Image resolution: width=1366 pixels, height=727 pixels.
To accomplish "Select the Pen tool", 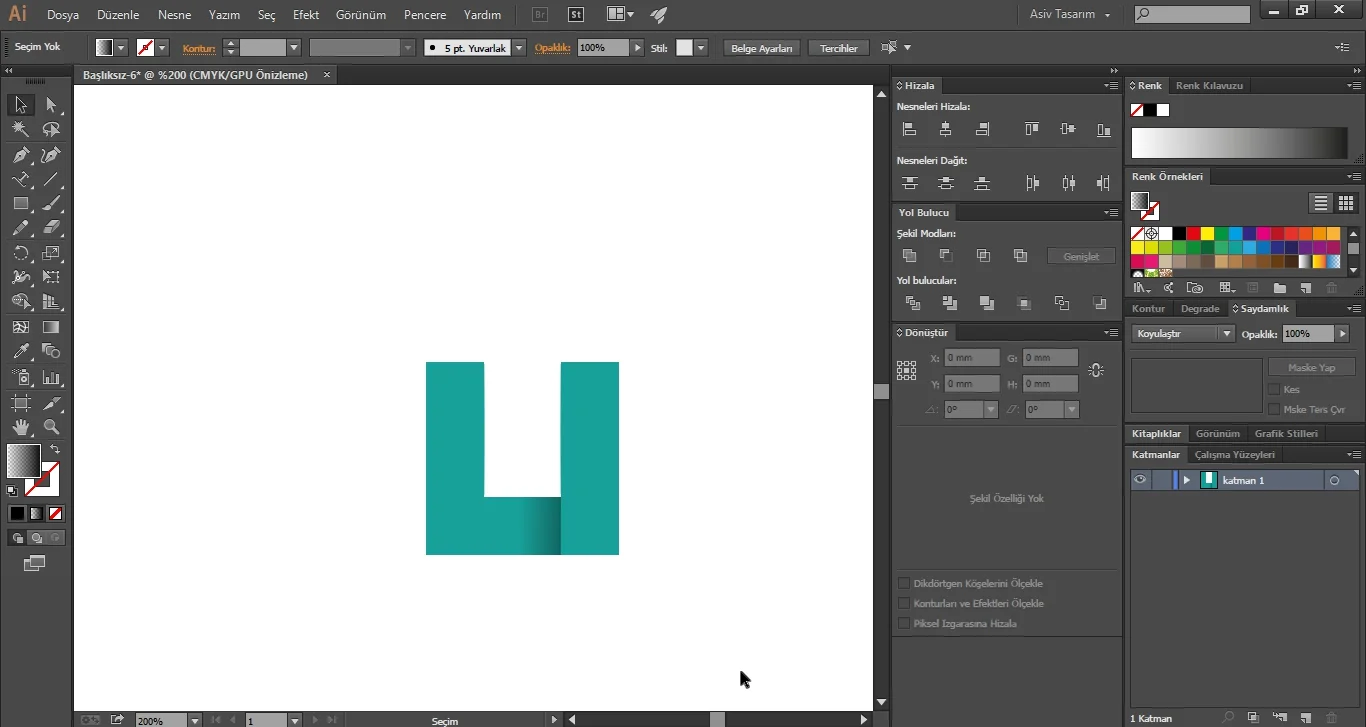I will 20,155.
